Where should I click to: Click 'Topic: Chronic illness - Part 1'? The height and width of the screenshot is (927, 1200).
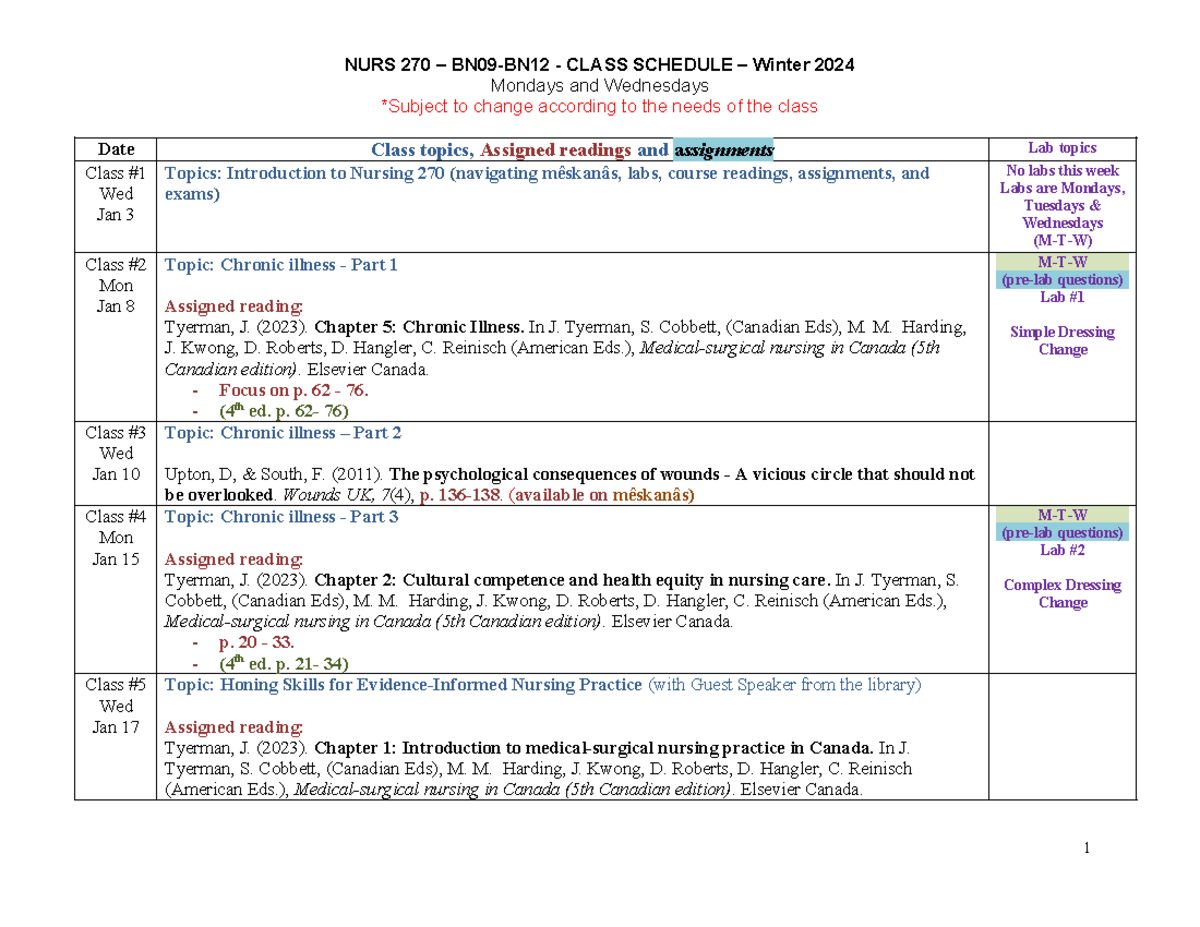(281, 265)
